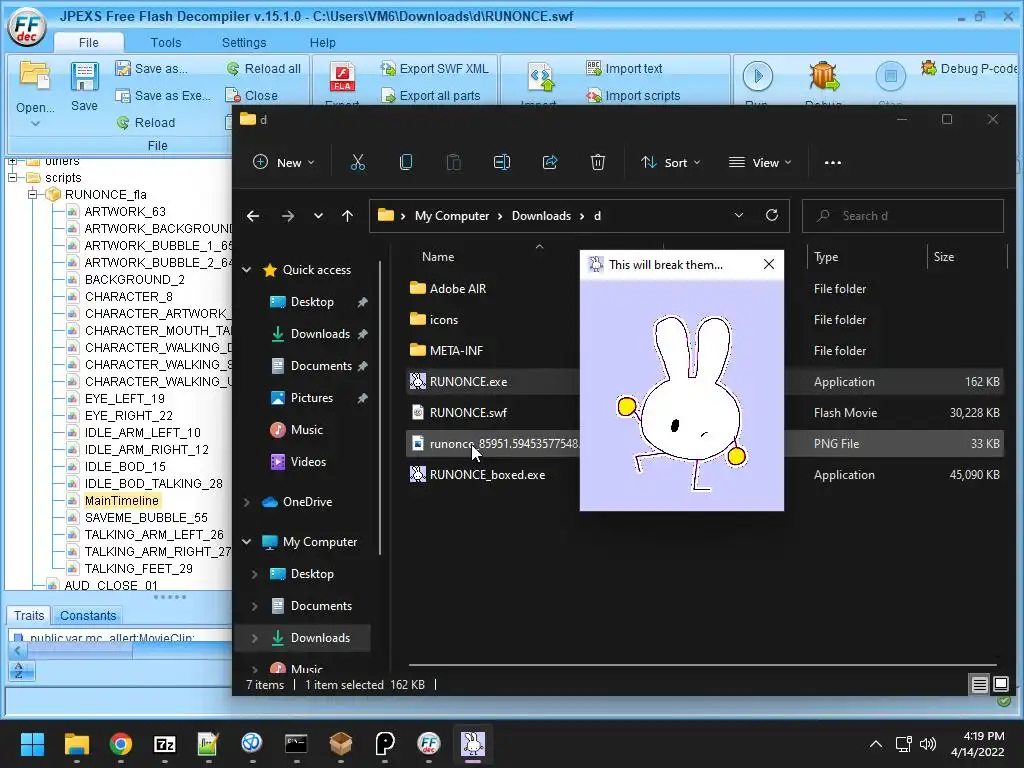Viewport: 1024px width, 768px height.
Task: Collapse the RUNONCE_fla package node
Action: coord(32,195)
